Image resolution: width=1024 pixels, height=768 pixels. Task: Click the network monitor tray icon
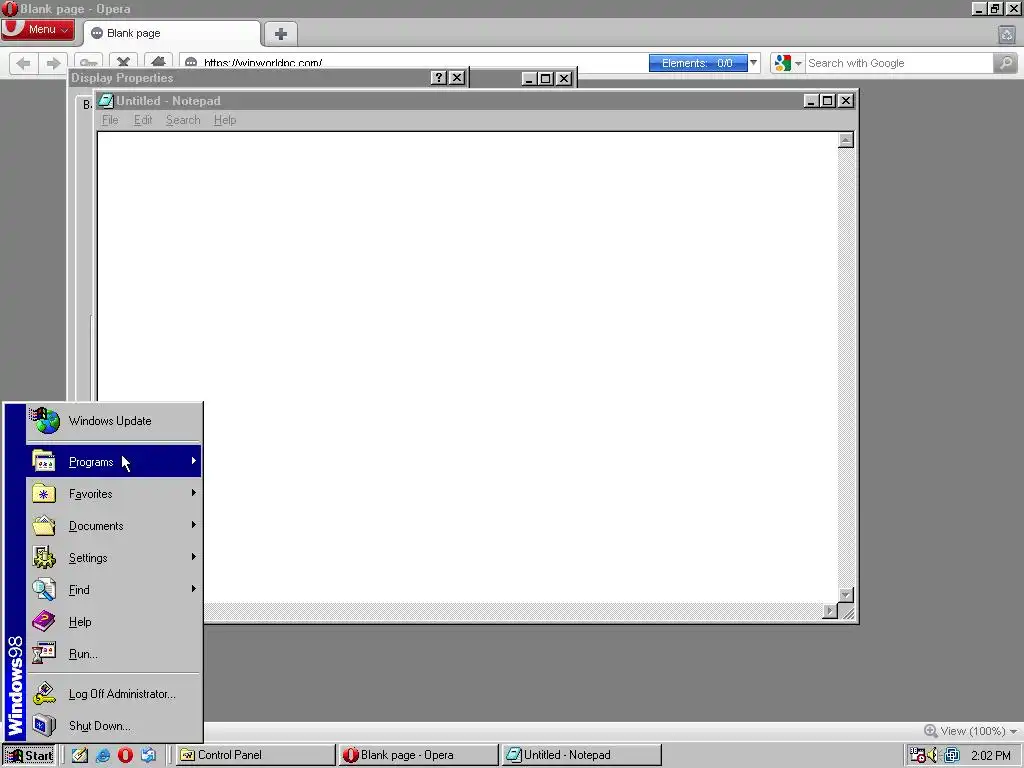coord(952,755)
